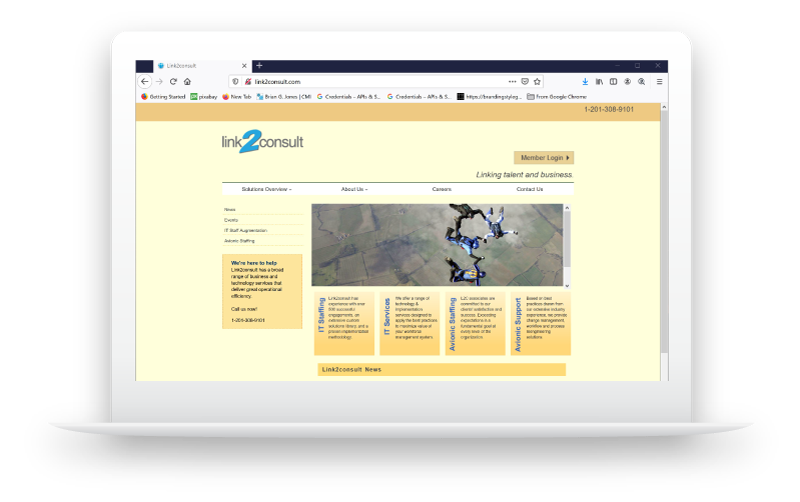This screenshot has width=800, height=502.
Task: Click the link2consult logo
Action: 262,143
